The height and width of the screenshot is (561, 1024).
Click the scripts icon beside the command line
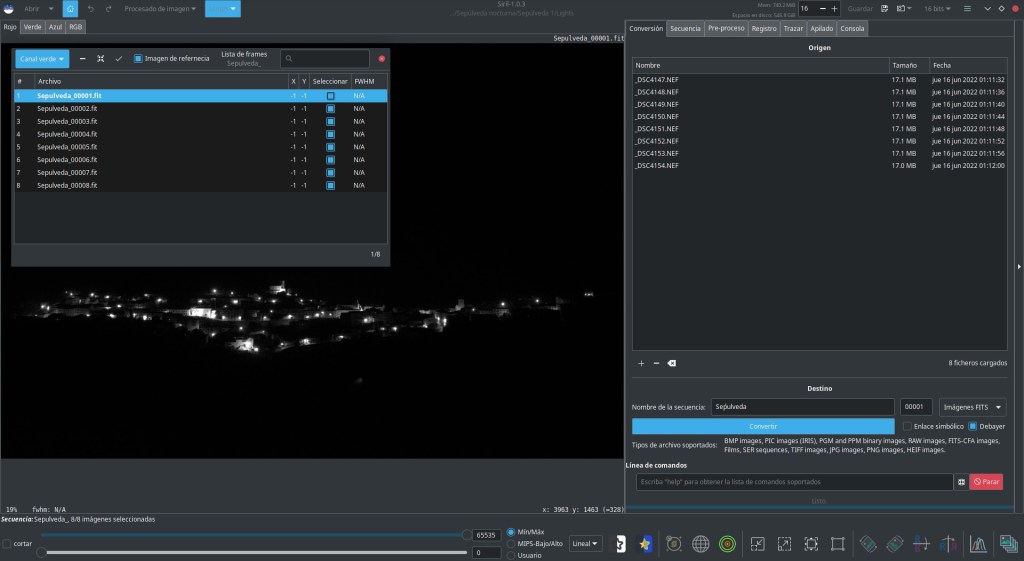(961, 482)
